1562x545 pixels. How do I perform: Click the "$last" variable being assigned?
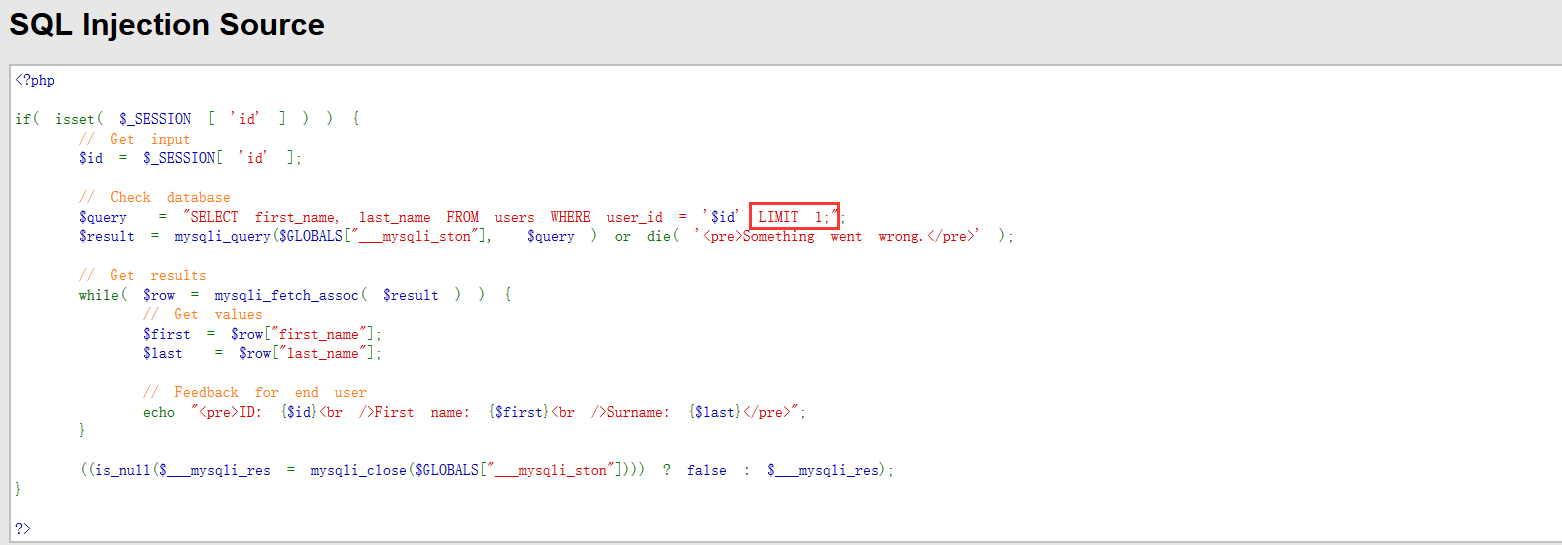[163, 353]
